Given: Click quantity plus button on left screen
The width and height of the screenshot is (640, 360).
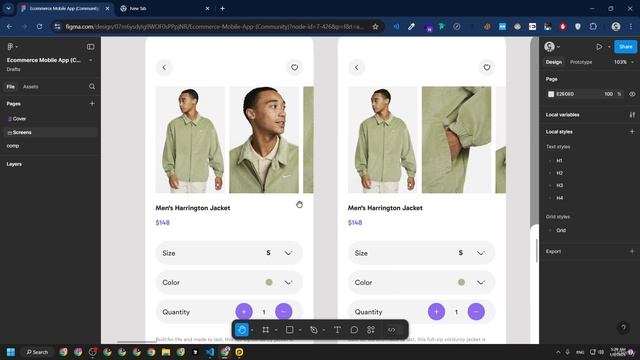Looking at the screenshot, I should tap(244, 312).
